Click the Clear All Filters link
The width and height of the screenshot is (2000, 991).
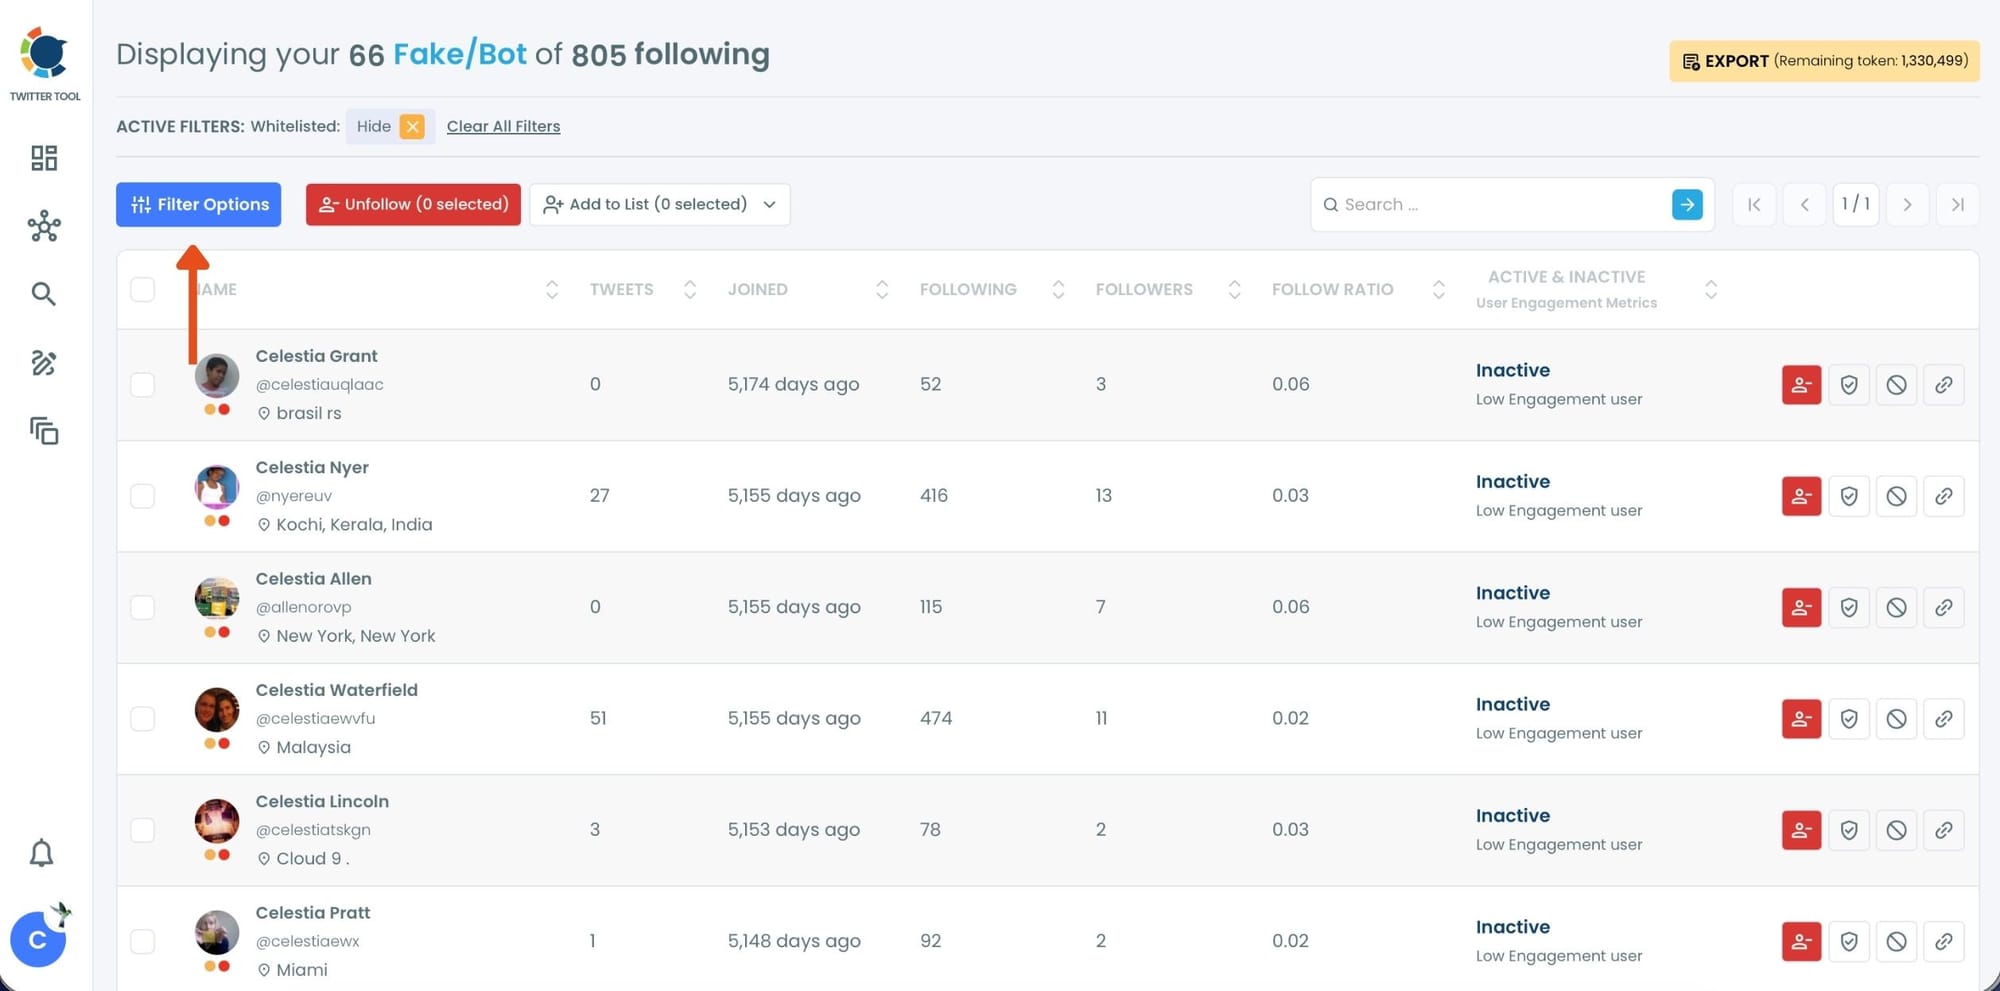pyautogui.click(x=503, y=126)
